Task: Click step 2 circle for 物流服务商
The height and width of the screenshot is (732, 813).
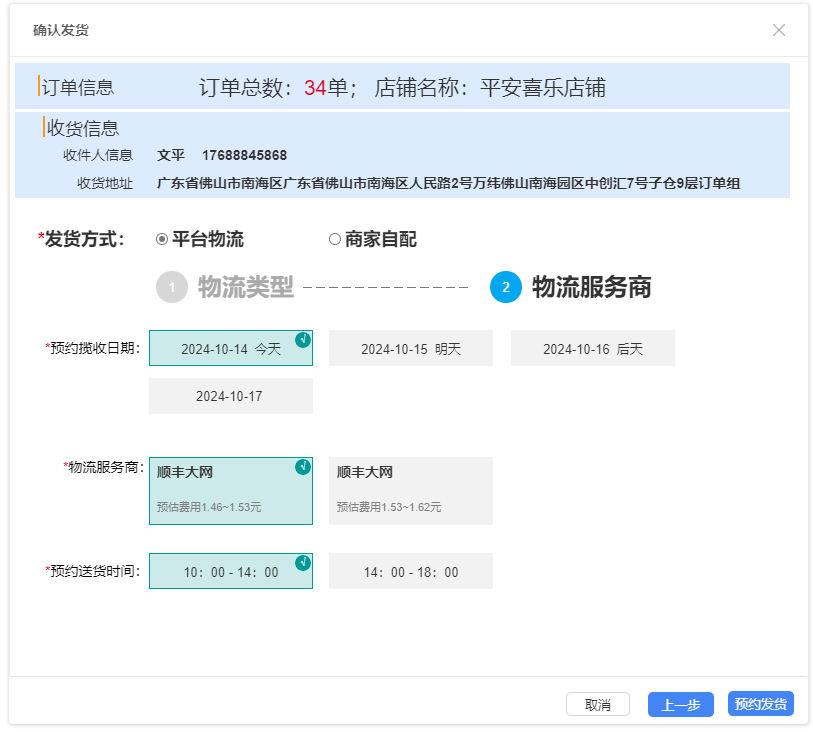Action: pos(506,288)
